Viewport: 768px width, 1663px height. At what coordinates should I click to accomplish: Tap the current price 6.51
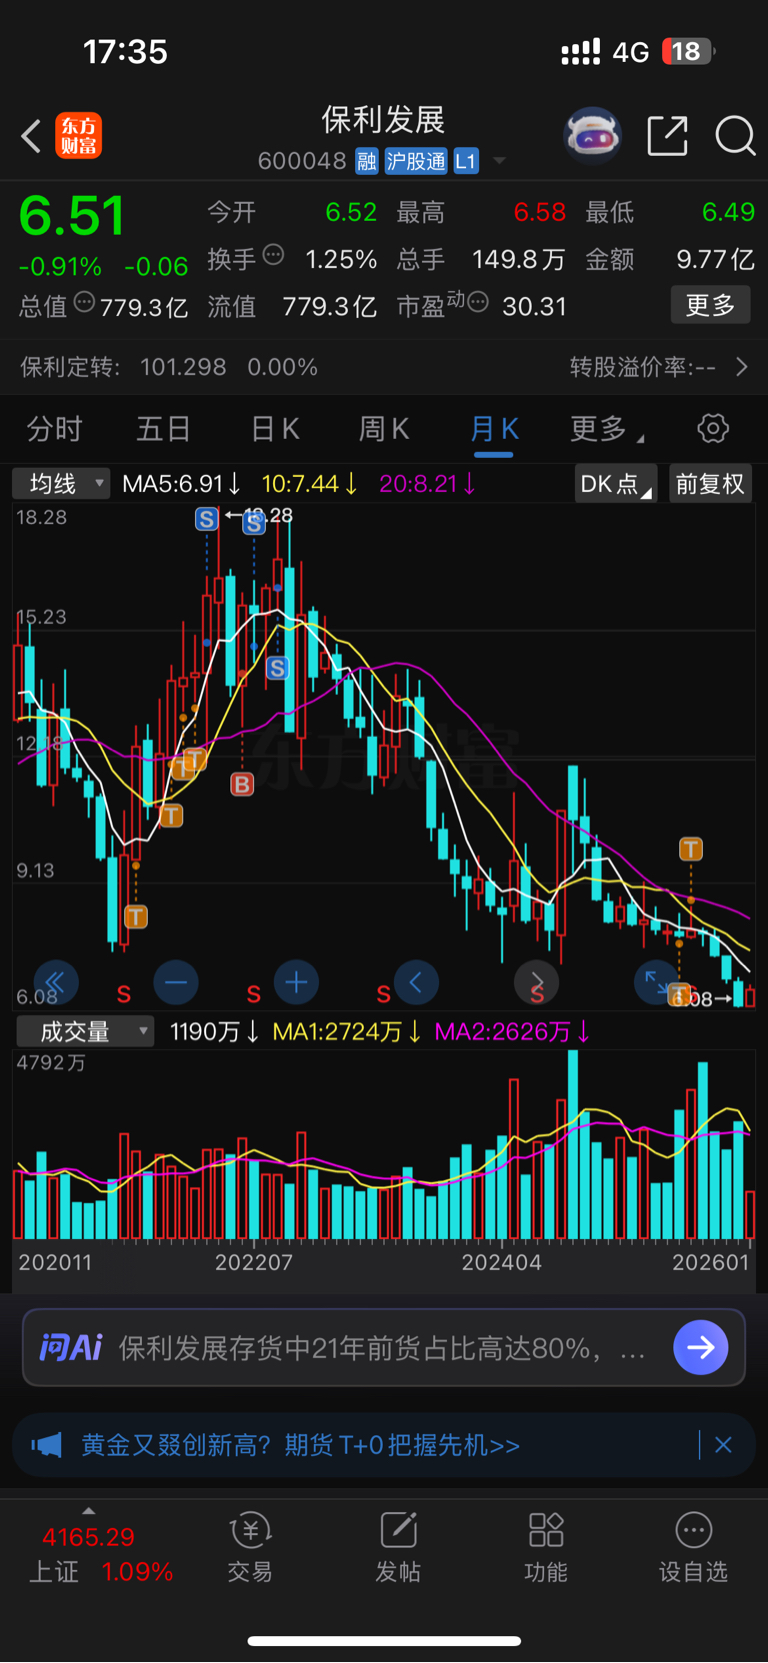[72, 216]
